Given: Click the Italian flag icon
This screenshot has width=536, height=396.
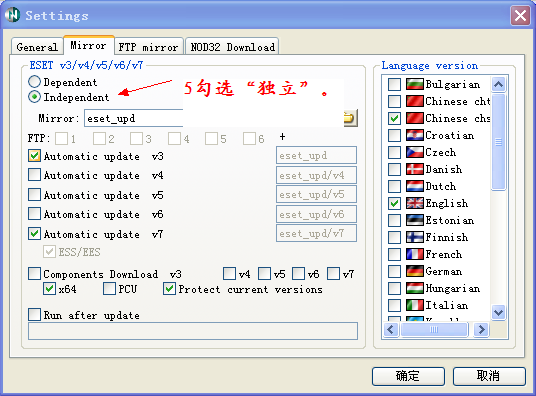Looking at the screenshot, I should [x=415, y=305].
